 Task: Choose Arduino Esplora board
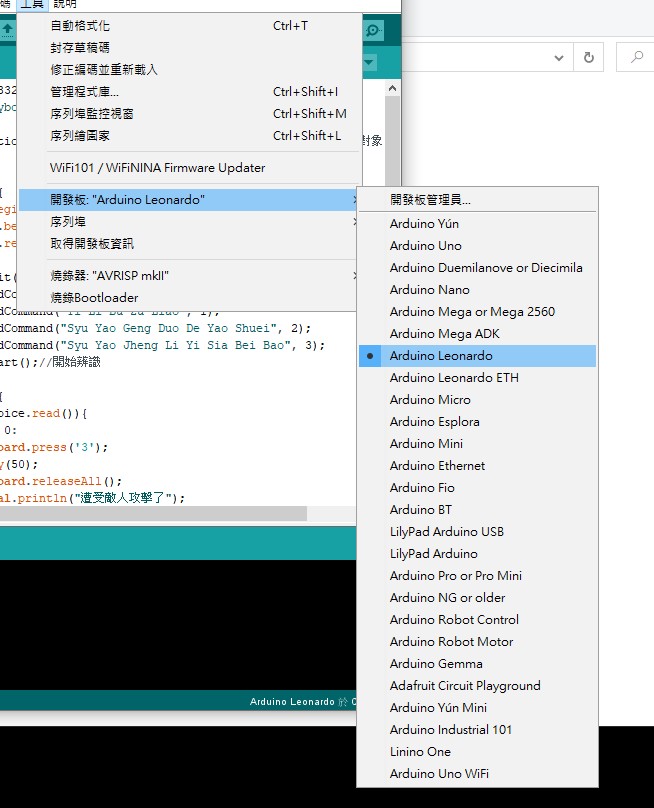click(x=477, y=422)
